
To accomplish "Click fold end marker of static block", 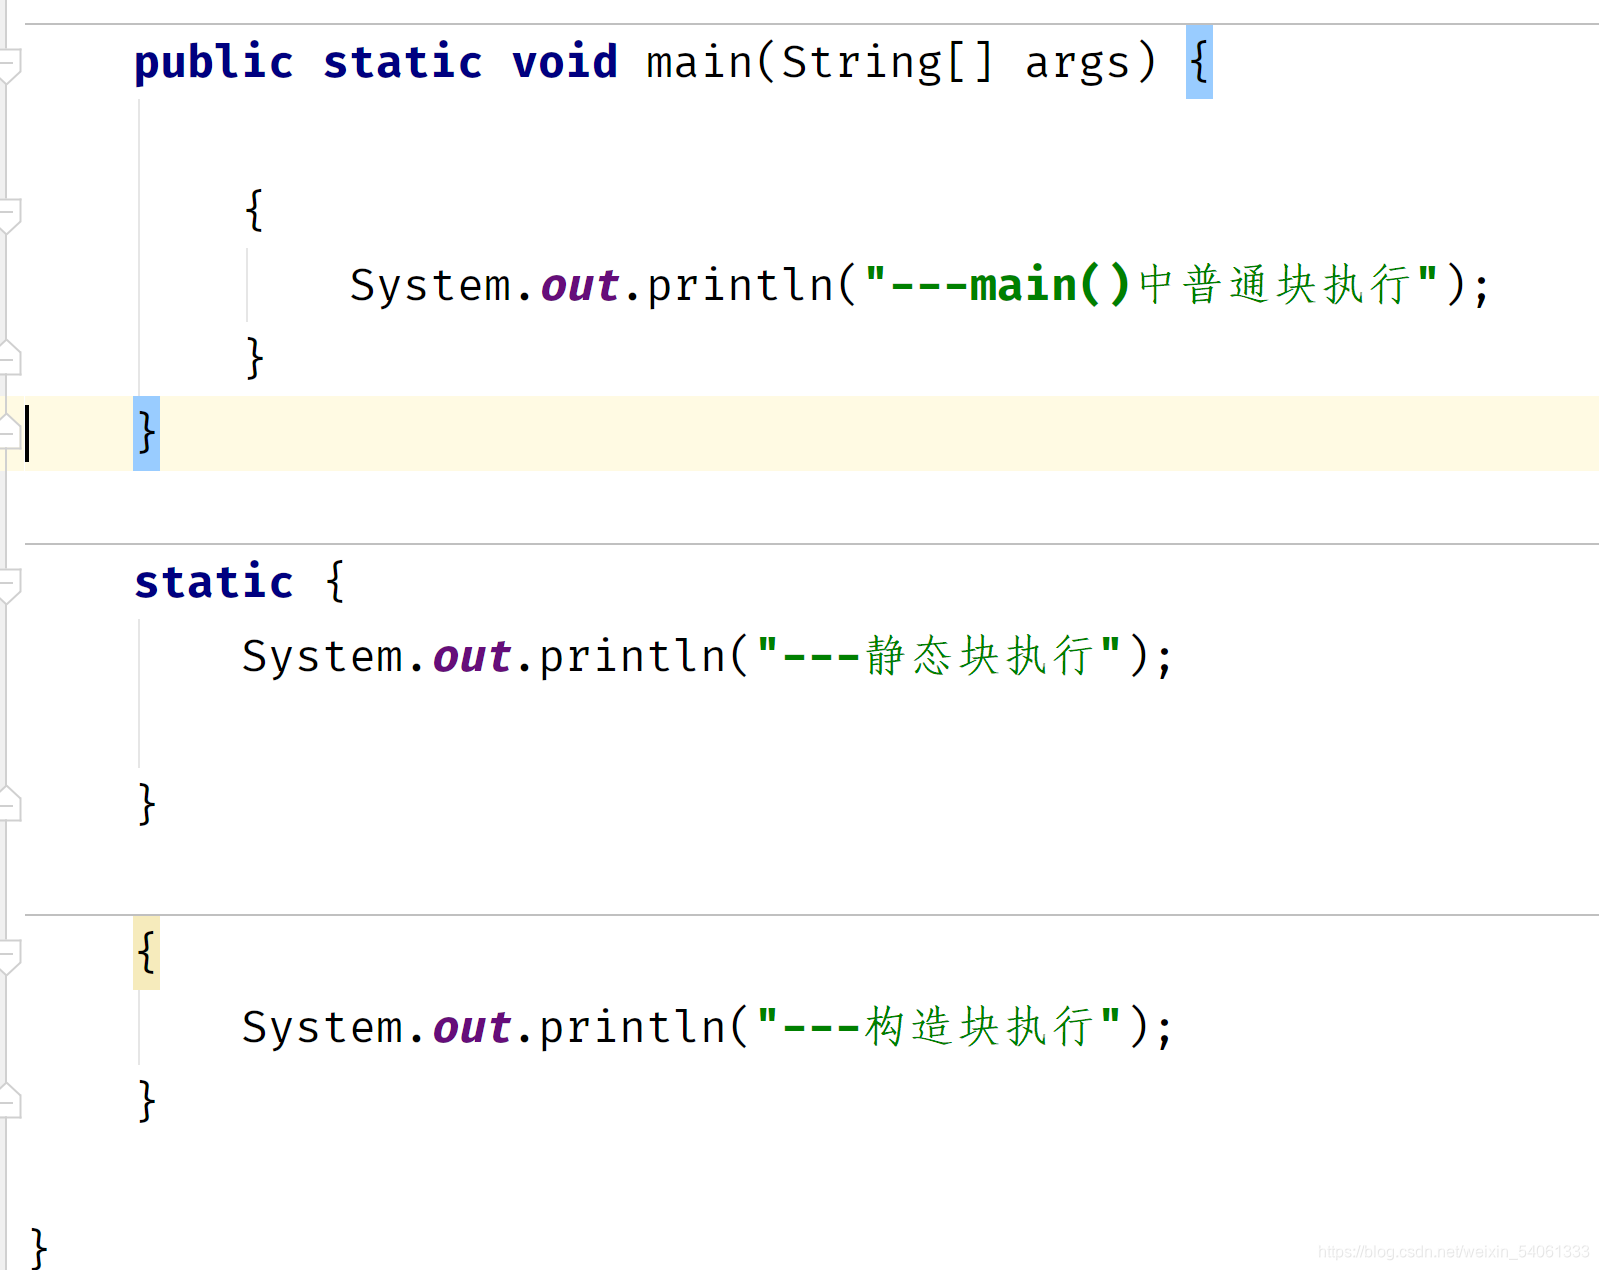I will pos(8,803).
